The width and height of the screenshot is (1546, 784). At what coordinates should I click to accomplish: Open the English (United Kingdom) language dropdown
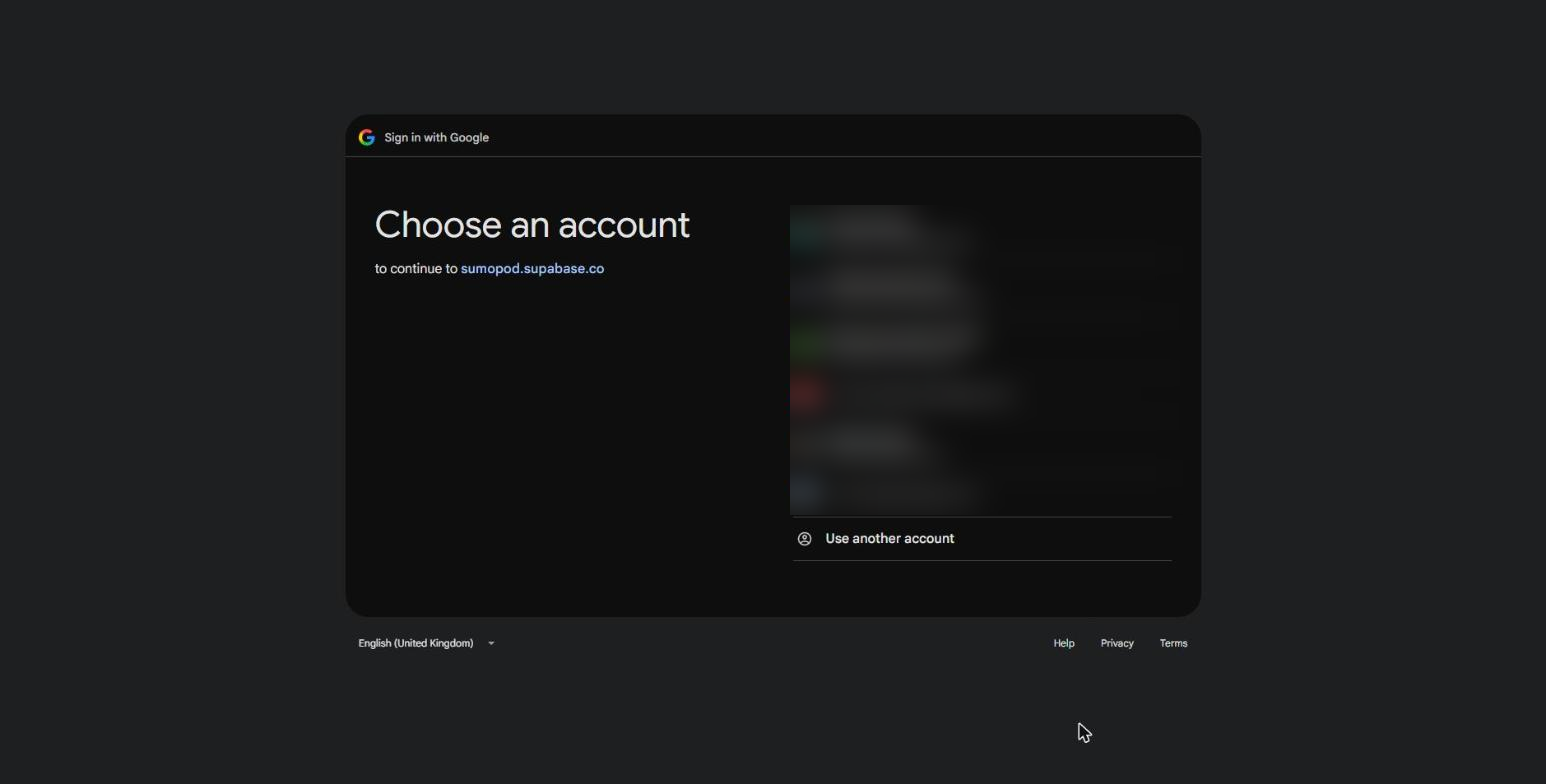(x=427, y=644)
